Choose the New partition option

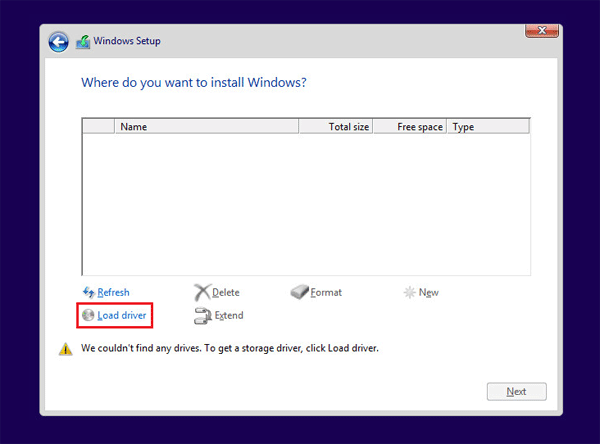tap(429, 292)
